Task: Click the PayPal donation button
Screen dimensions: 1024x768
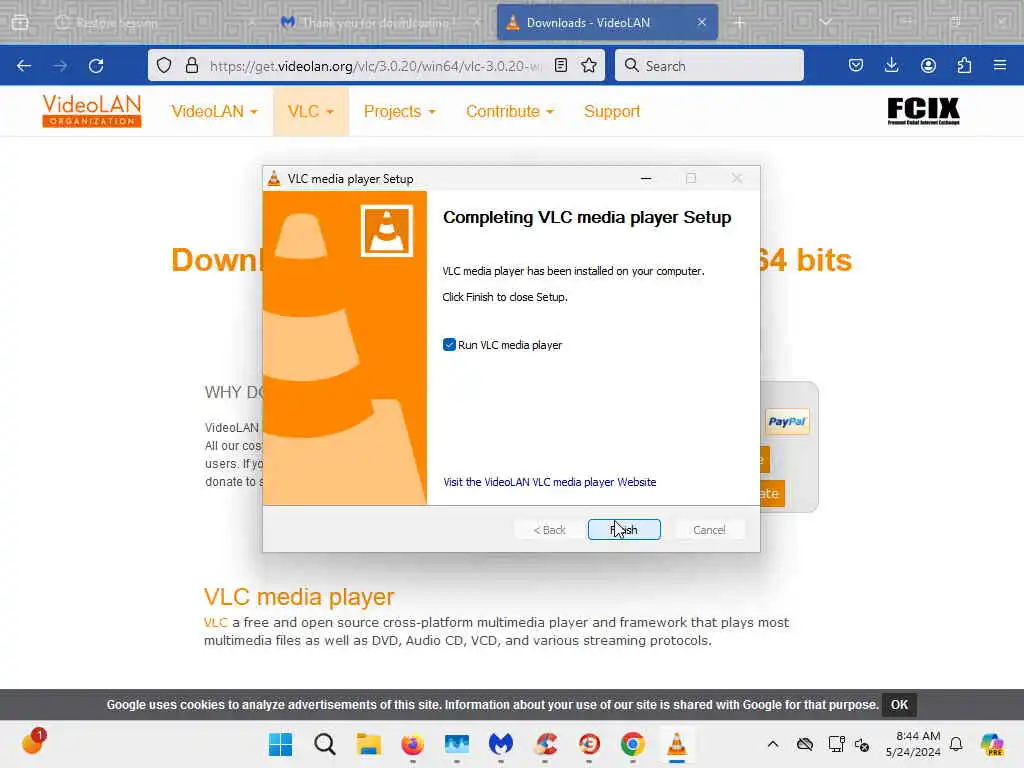Action: (x=787, y=422)
